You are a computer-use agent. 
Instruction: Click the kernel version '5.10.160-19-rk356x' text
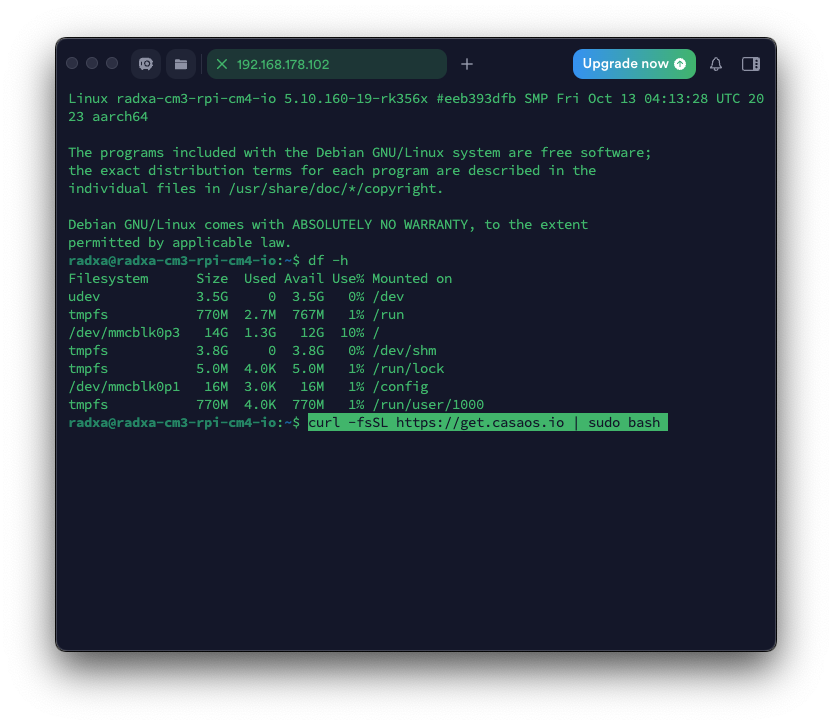pos(356,99)
